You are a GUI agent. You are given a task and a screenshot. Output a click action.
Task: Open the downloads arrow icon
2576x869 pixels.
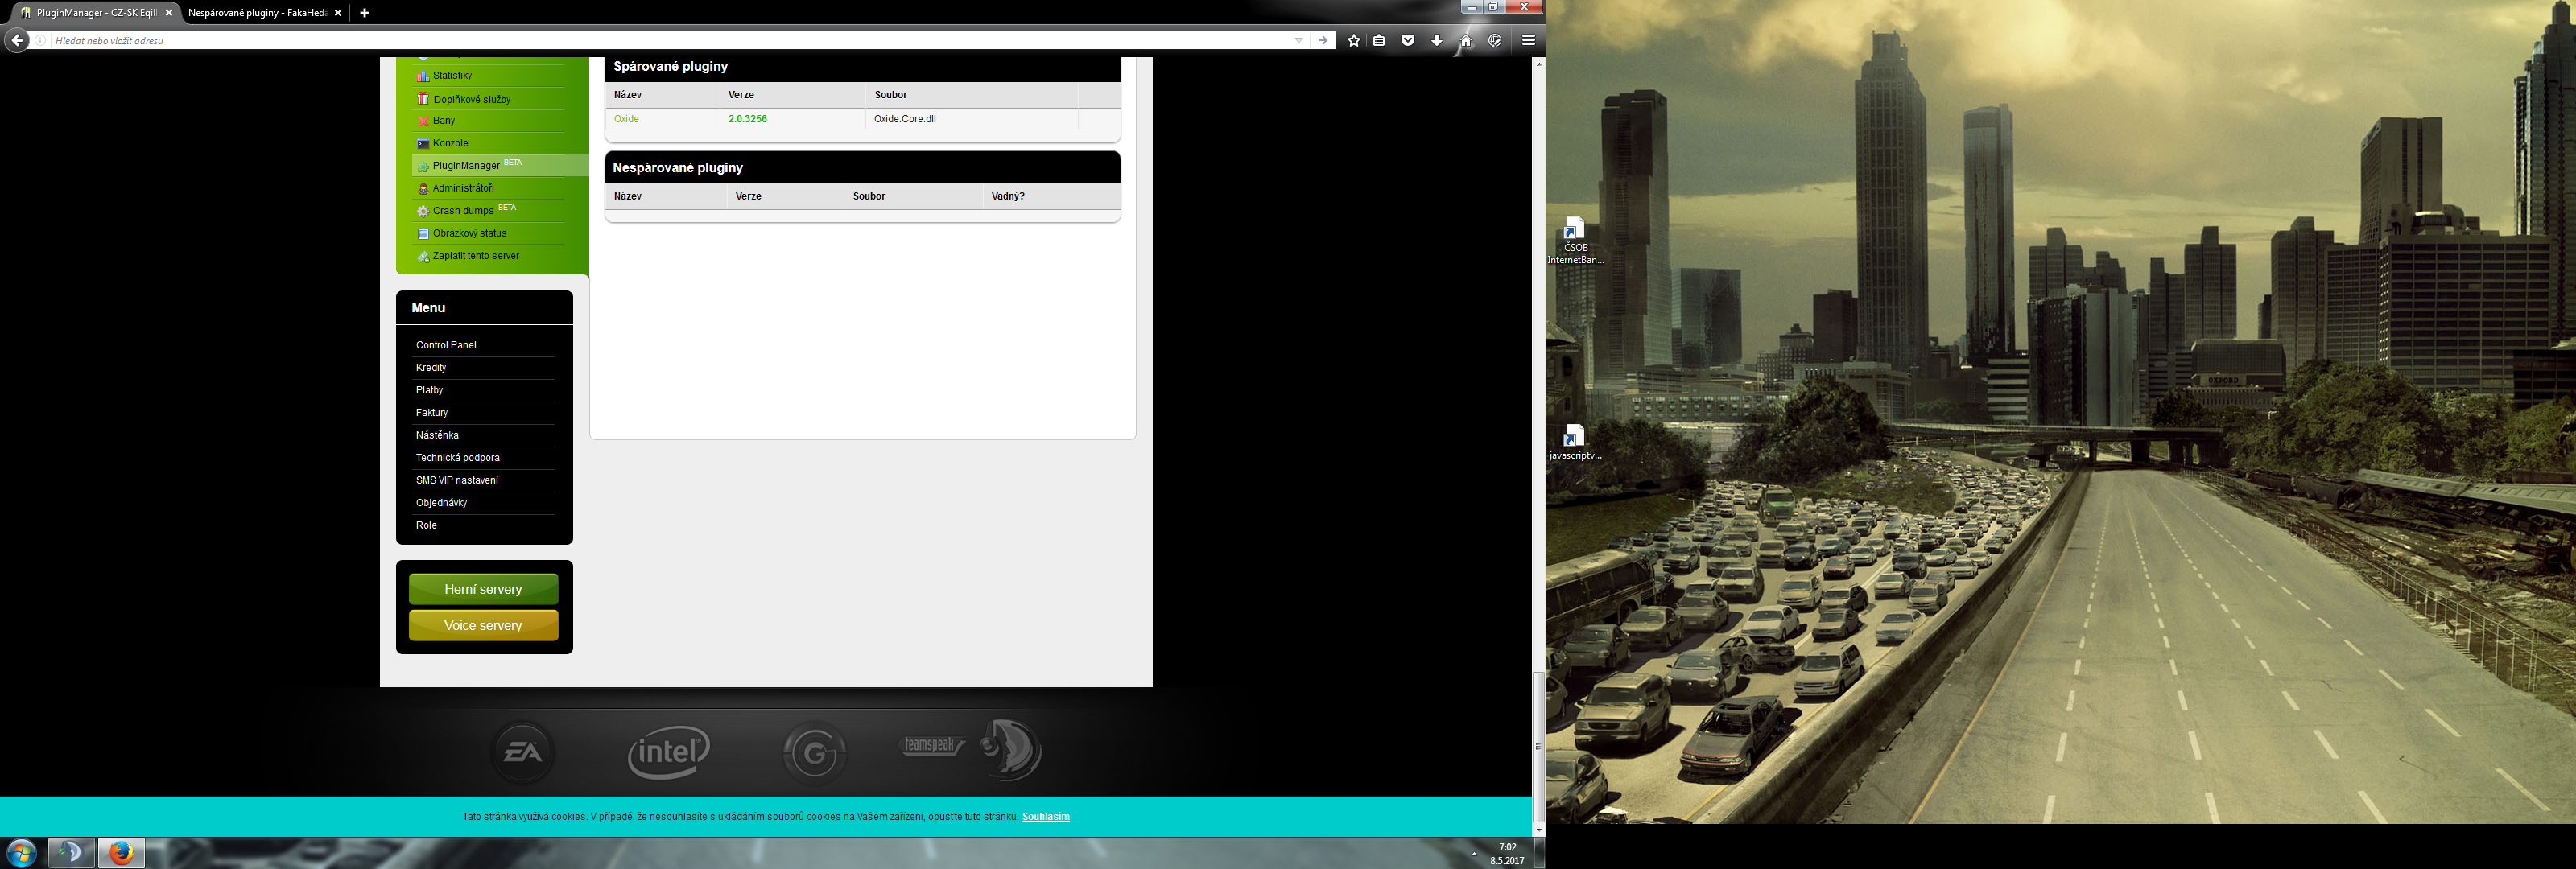click(x=1437, y=41)
